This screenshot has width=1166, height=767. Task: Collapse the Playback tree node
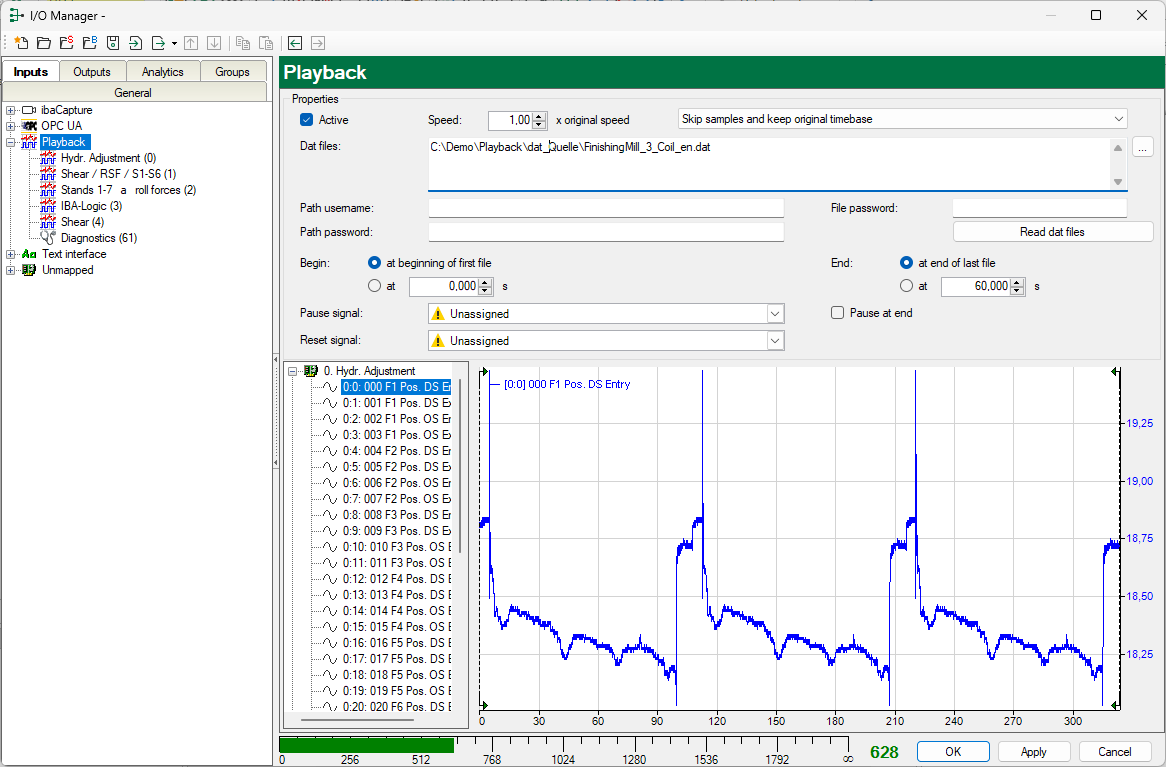[x=10, y=142]
